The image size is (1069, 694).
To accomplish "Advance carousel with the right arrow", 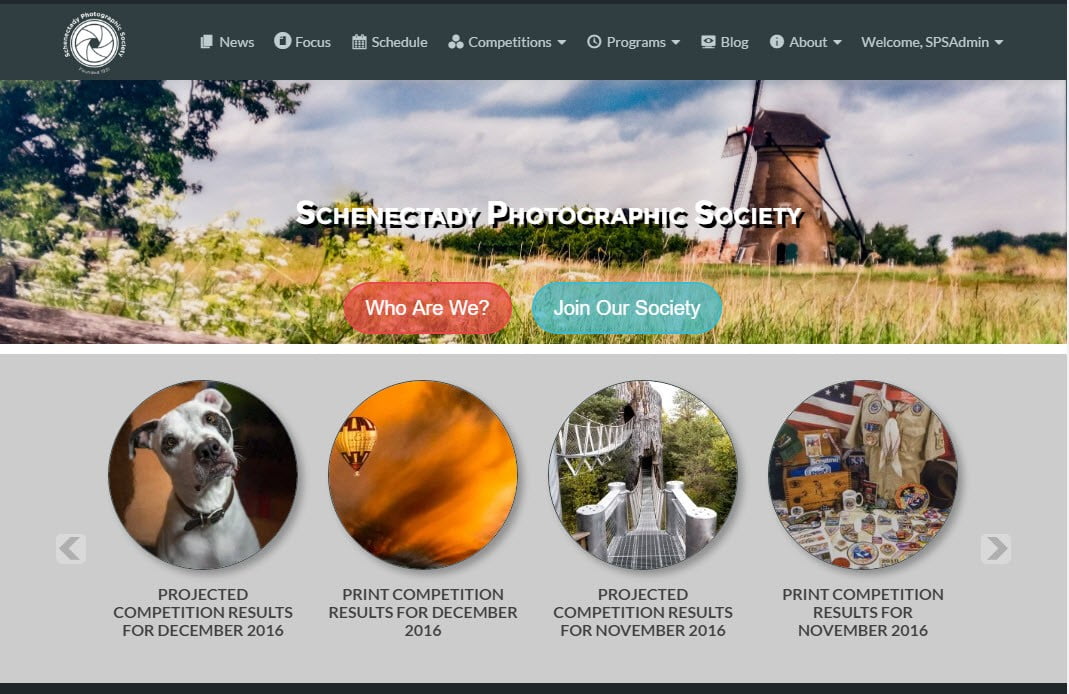I will pyautogui.click(x=995, y=548).
